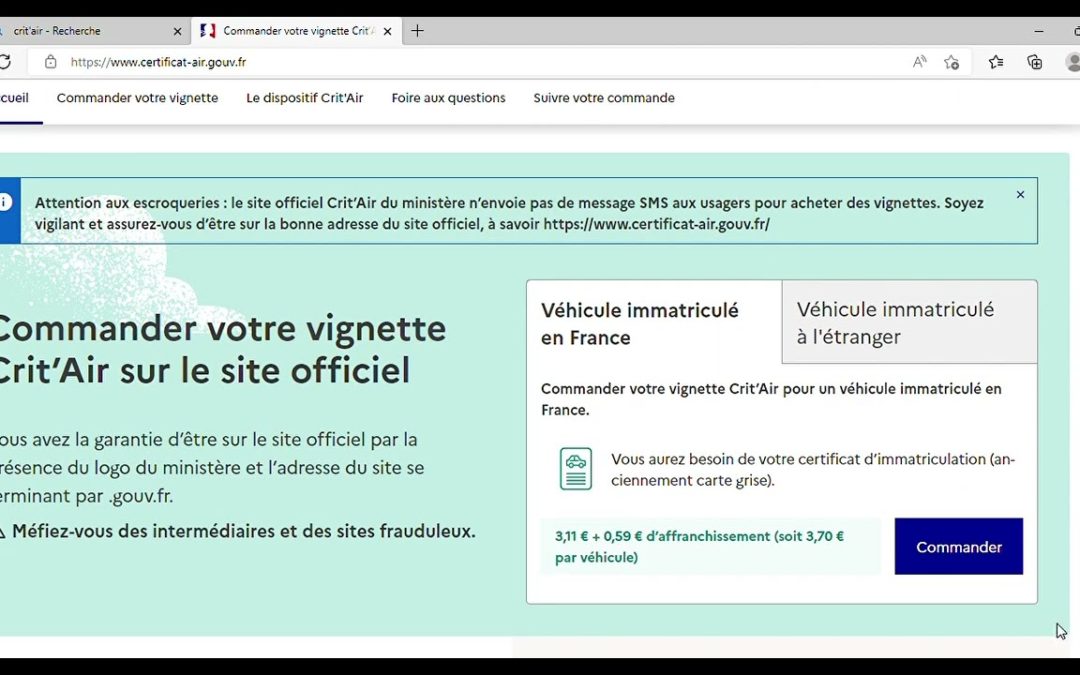Image resolution: width=1080 pixels, height=675 pixels.
Task: Open Le dispositif Crit'Air menu item
Action: point(304,98)
